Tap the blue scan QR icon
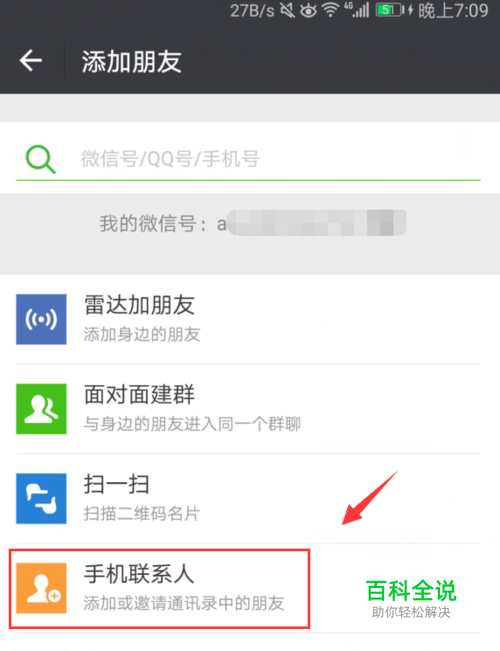Image resolution: width=500 pixels, height=651 pixels. (x=41, y=499)
